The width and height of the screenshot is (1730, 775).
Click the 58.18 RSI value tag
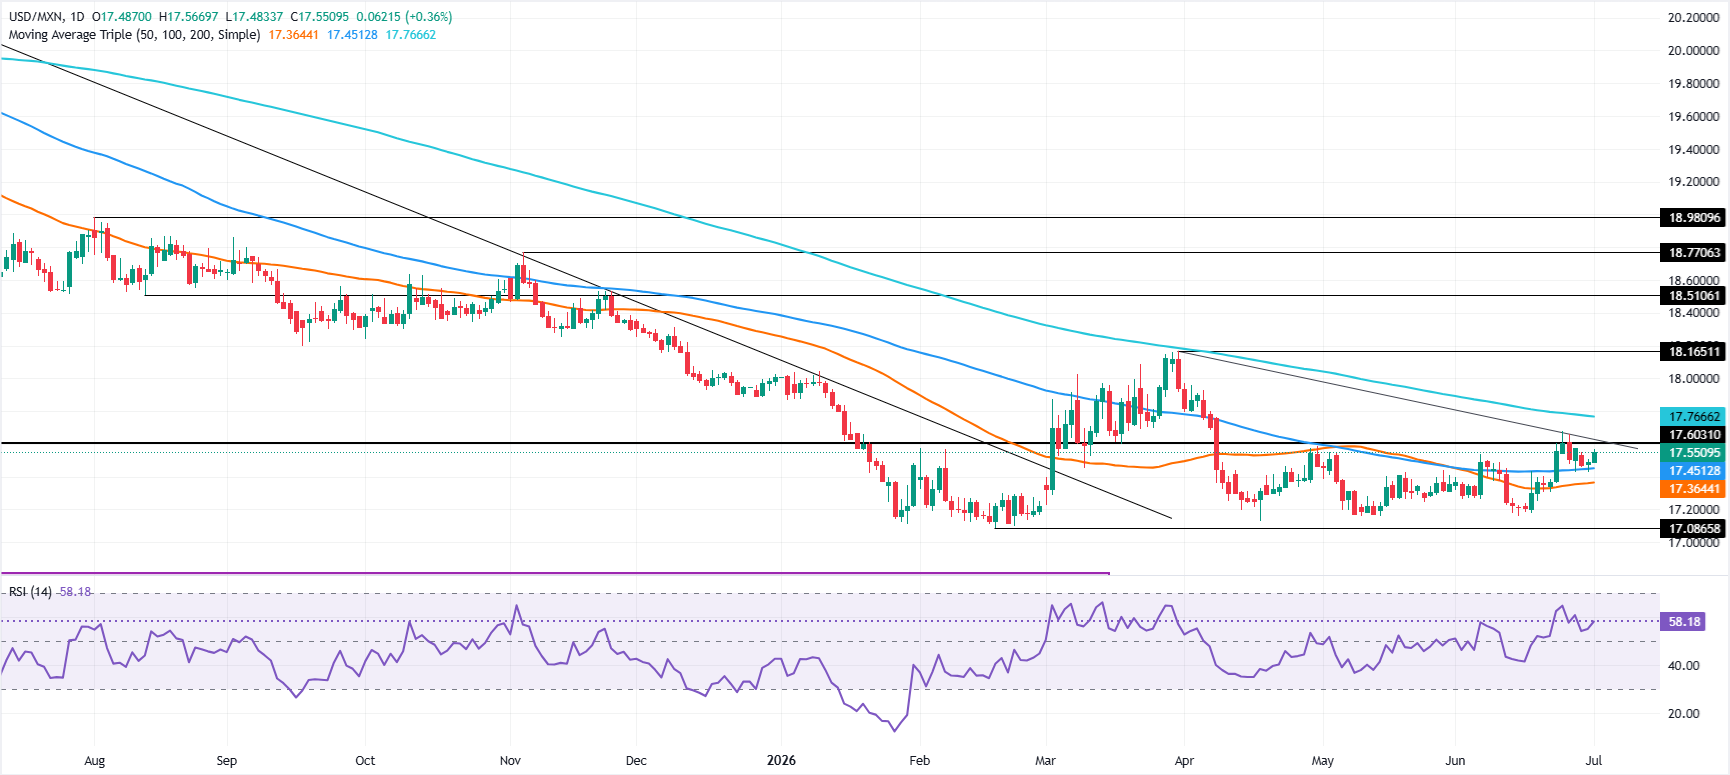coord(1684,622)
